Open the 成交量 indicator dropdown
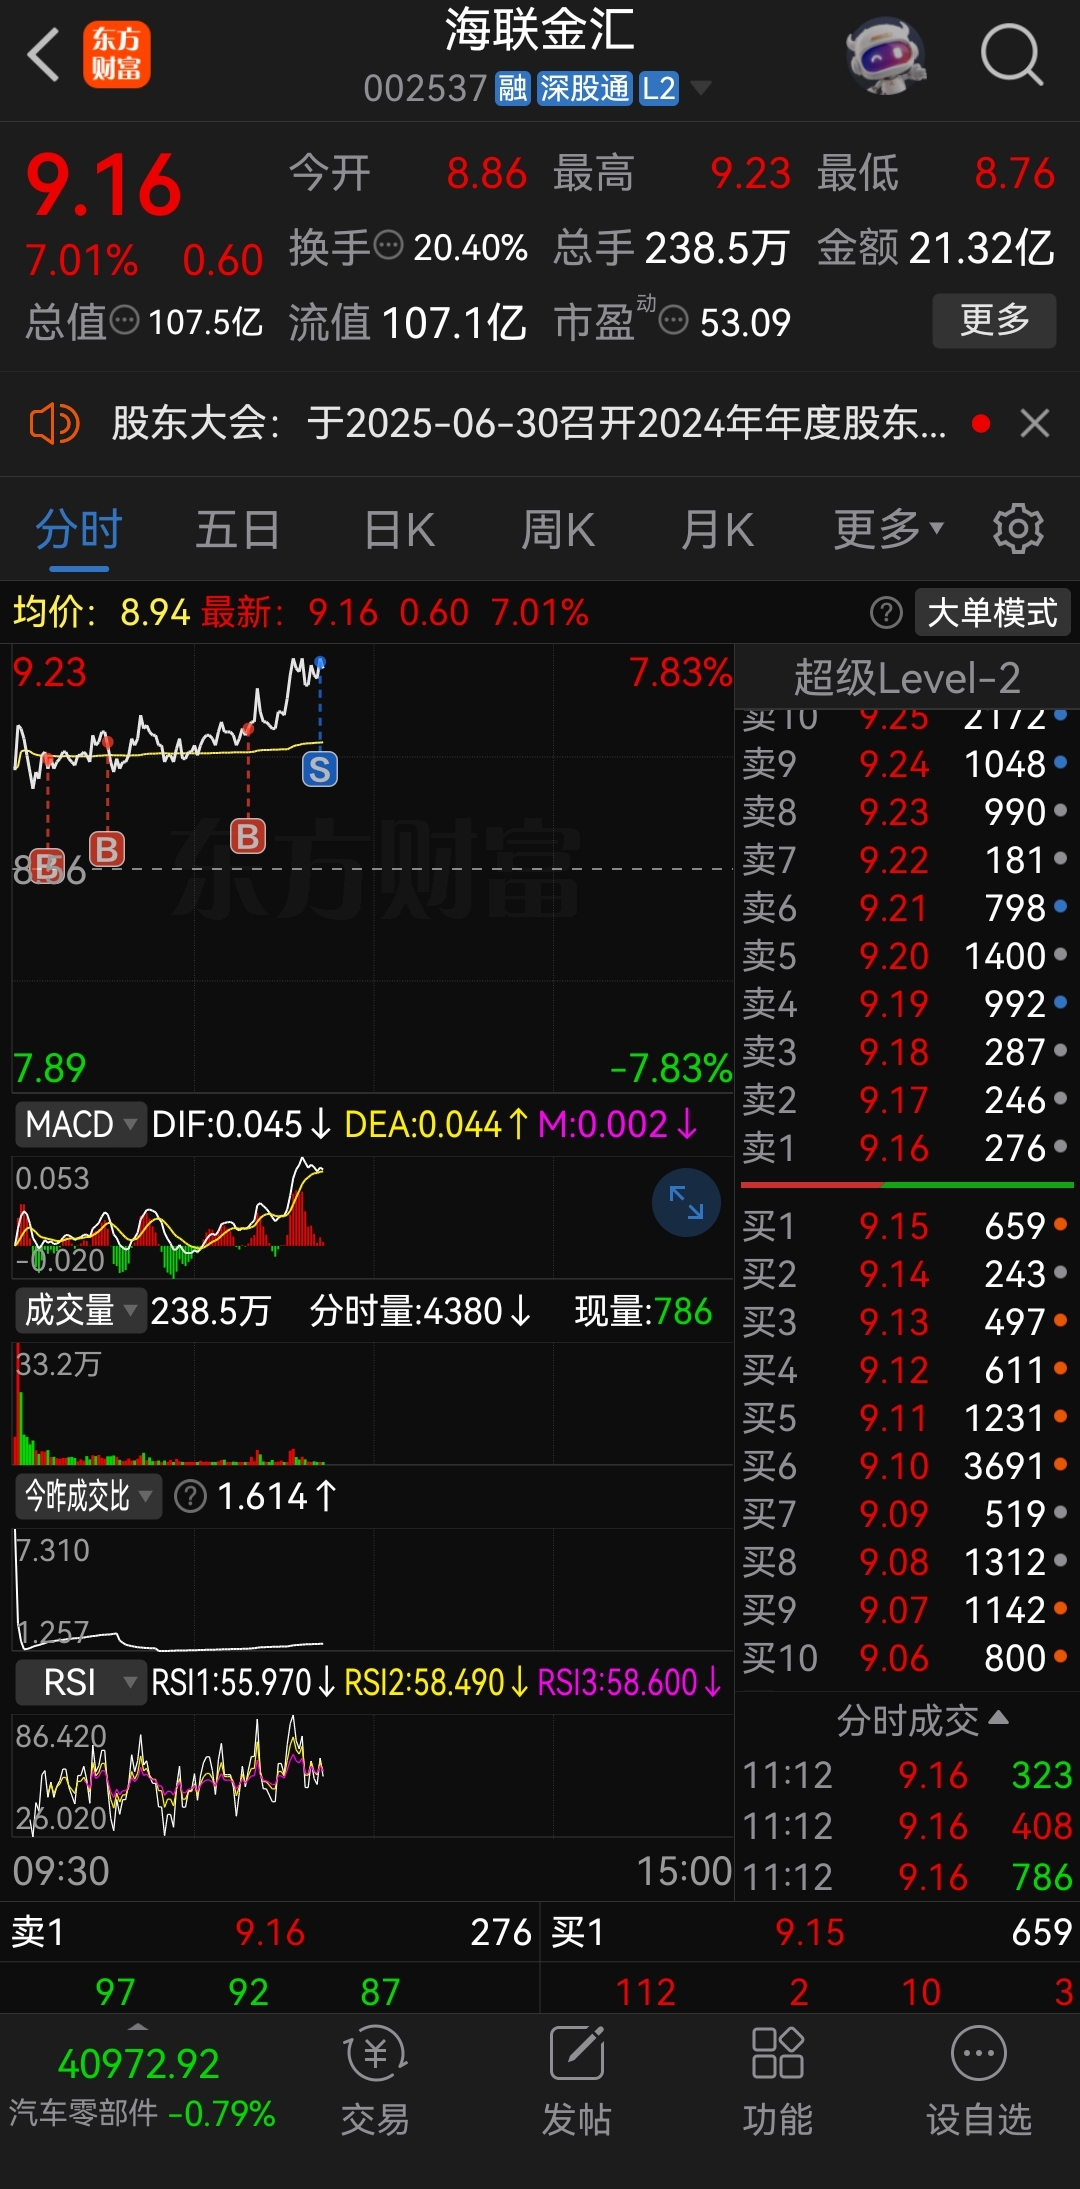 (80, 1310)
